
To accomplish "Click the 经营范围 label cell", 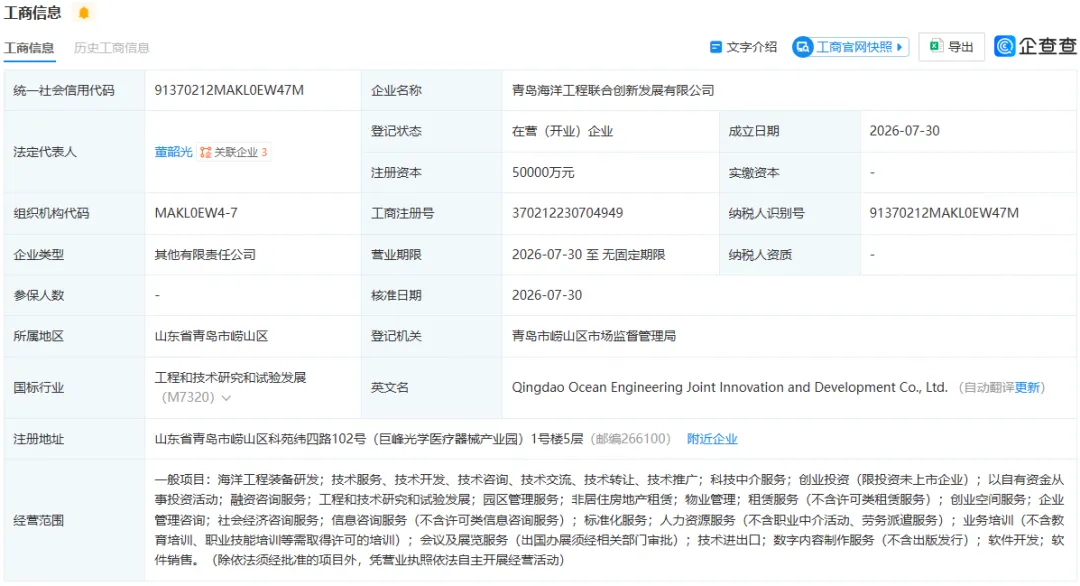I will (74, 520).
